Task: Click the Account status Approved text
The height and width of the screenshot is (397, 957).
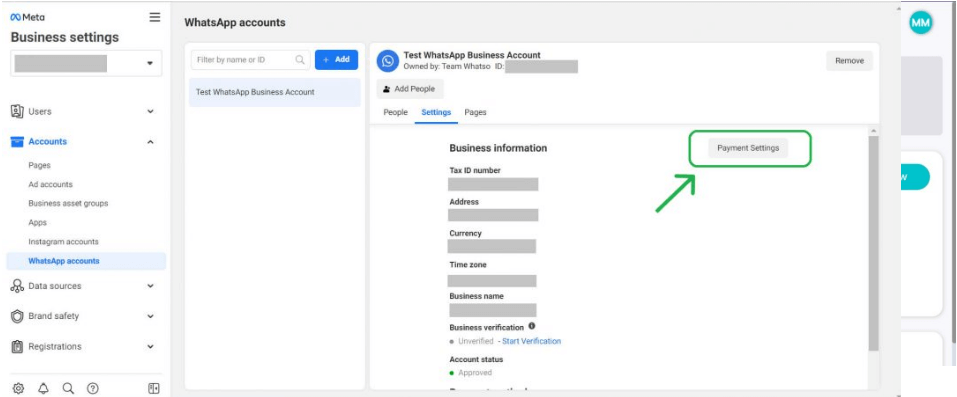Action: click(x=474, y=373)
